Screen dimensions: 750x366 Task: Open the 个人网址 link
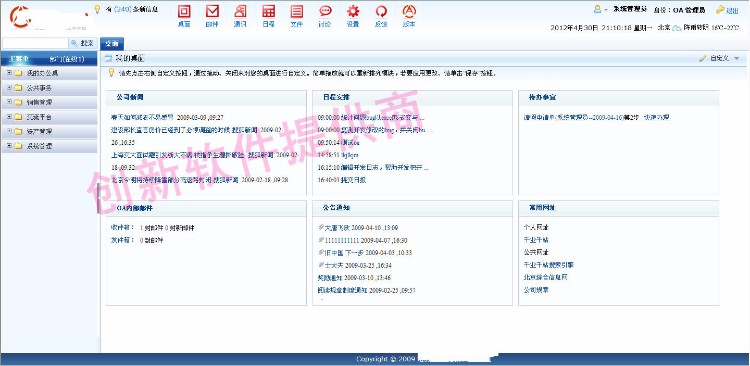536,227
